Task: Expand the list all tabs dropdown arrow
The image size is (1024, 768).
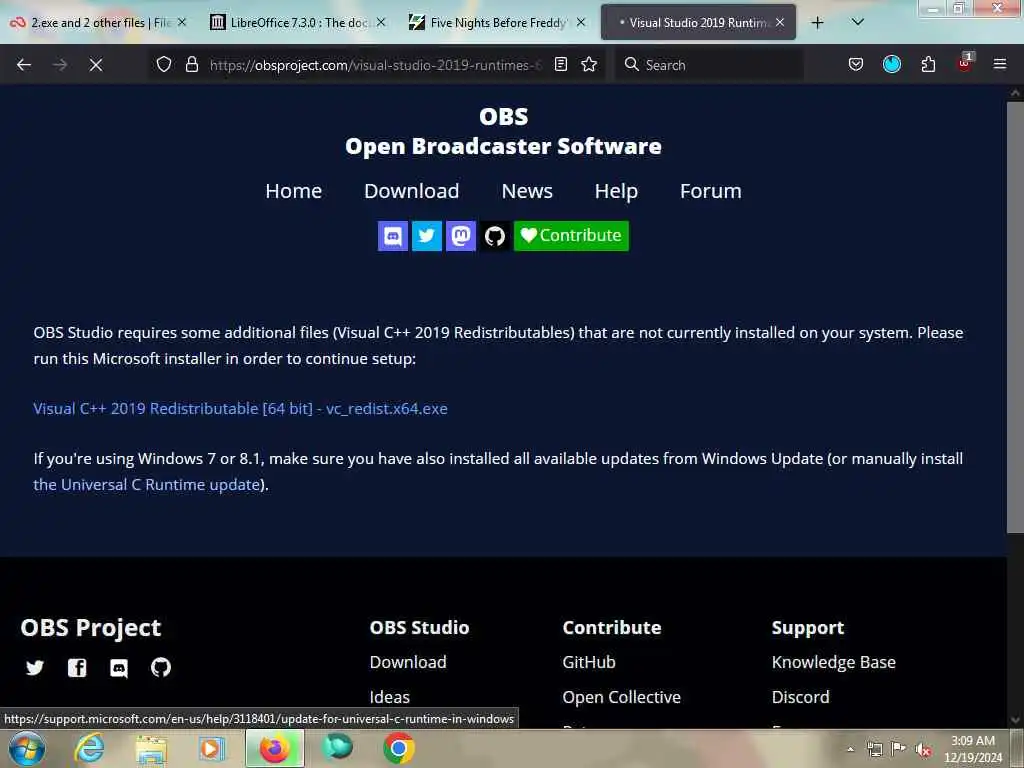Action: (857, 22)
